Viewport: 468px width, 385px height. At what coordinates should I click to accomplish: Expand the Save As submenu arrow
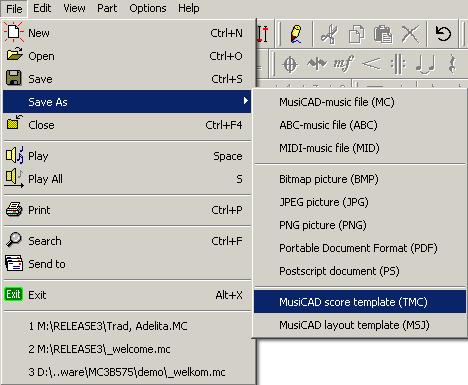(x=246, y=101)
